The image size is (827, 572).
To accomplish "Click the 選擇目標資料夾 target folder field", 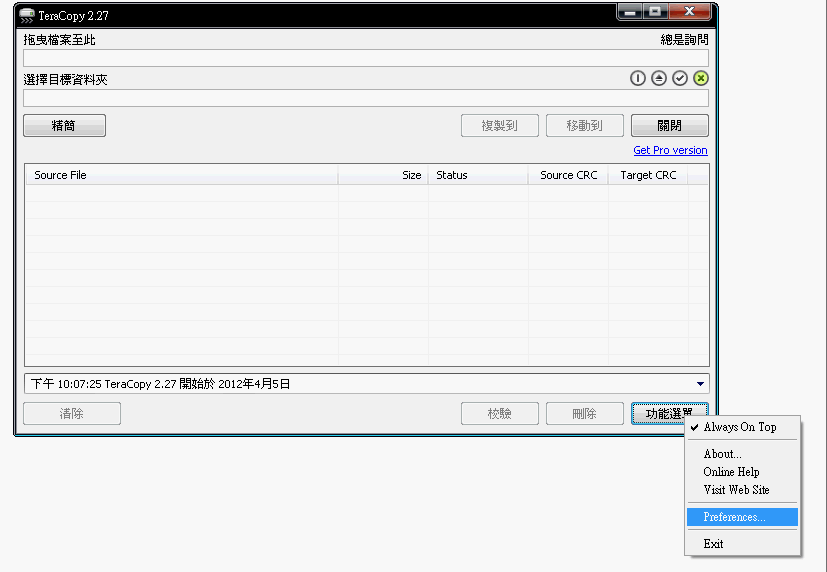I will 366,98.
